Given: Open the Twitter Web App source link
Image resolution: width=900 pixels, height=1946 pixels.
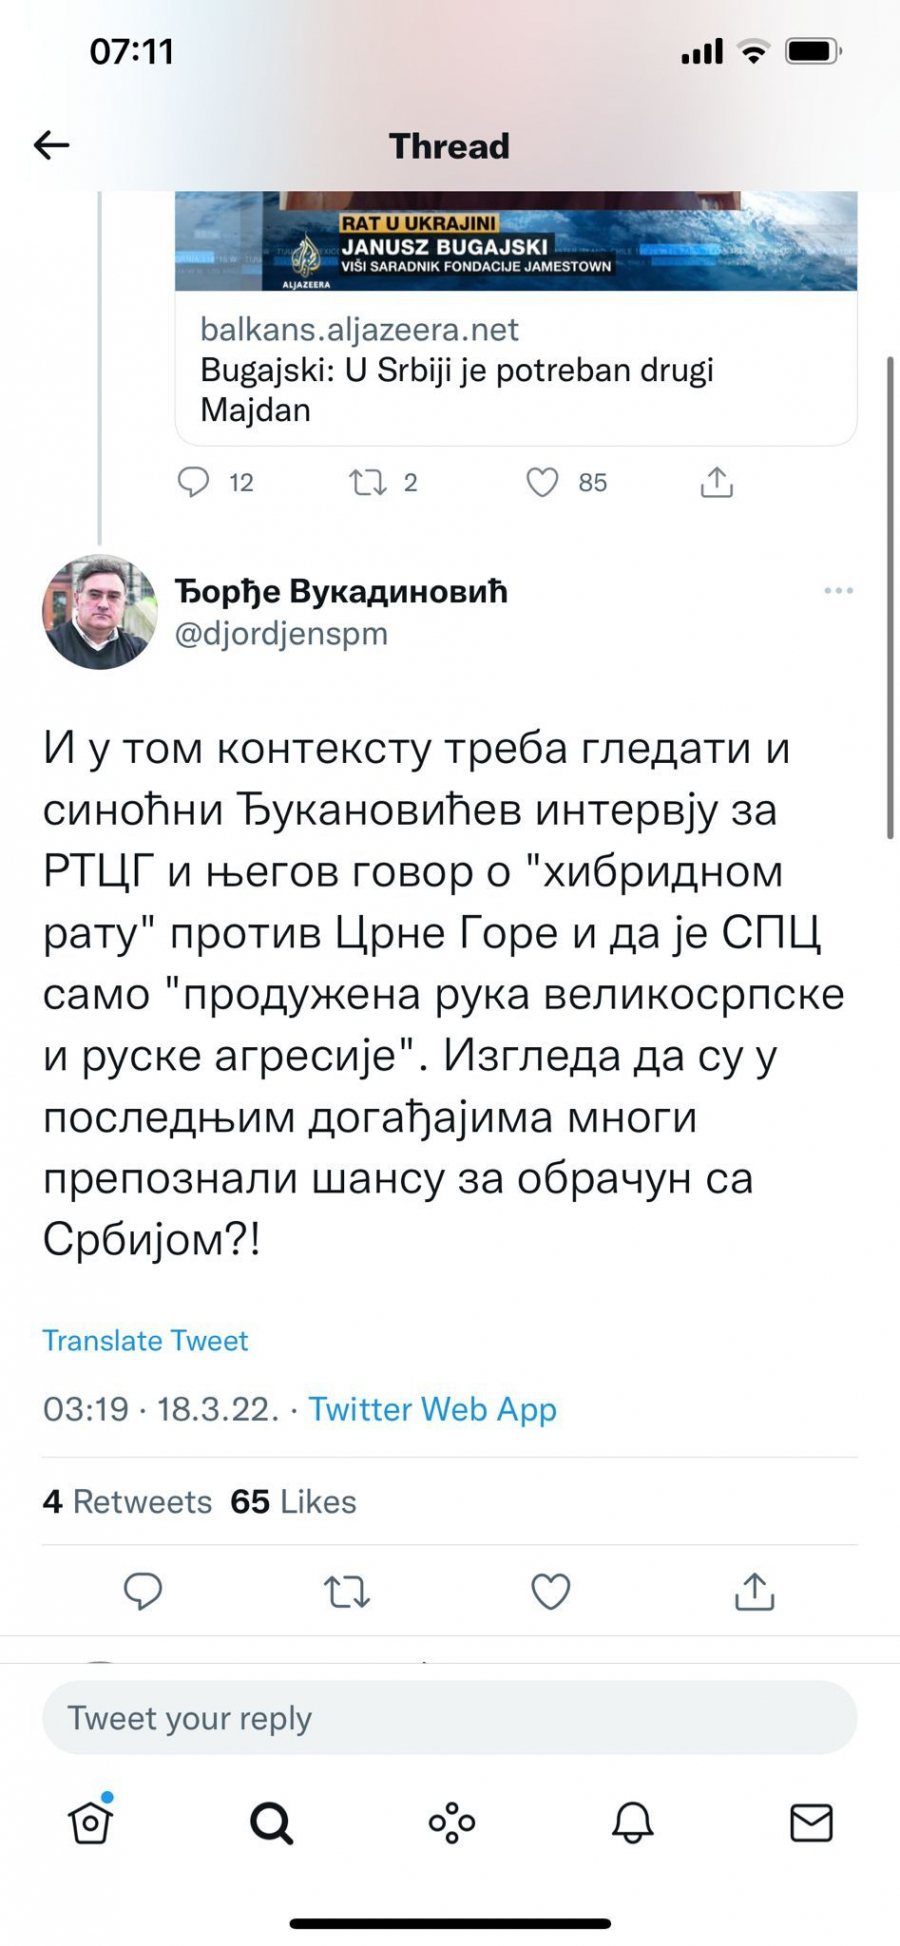Looking at the screenshot, I should click(x=432, y=1409).
